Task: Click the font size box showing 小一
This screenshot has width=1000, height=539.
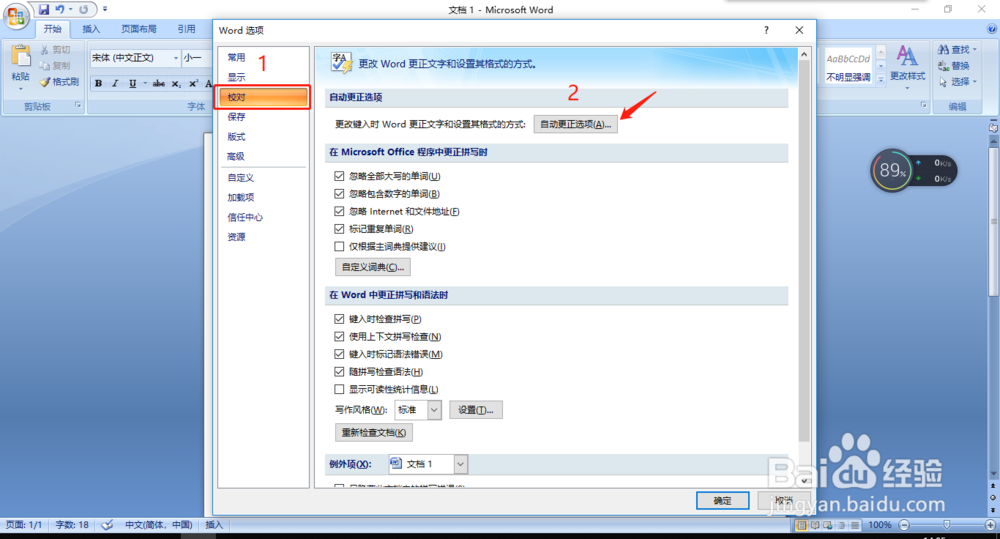Action: coord(195,58)
